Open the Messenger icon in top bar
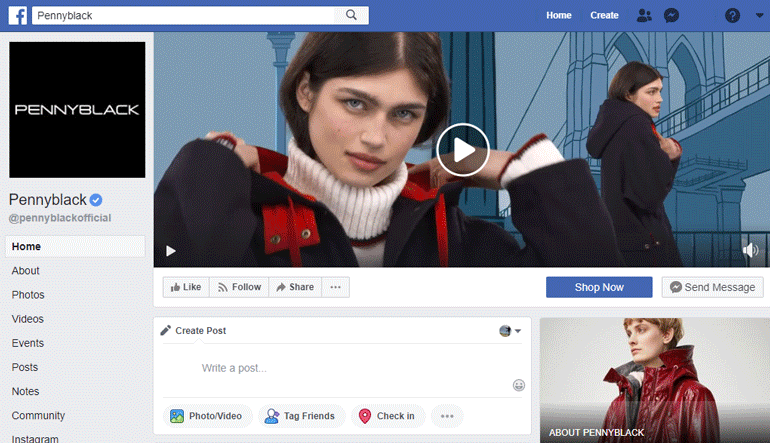The width and height of the screenshot is (770, 443). (x=671, y=15)
